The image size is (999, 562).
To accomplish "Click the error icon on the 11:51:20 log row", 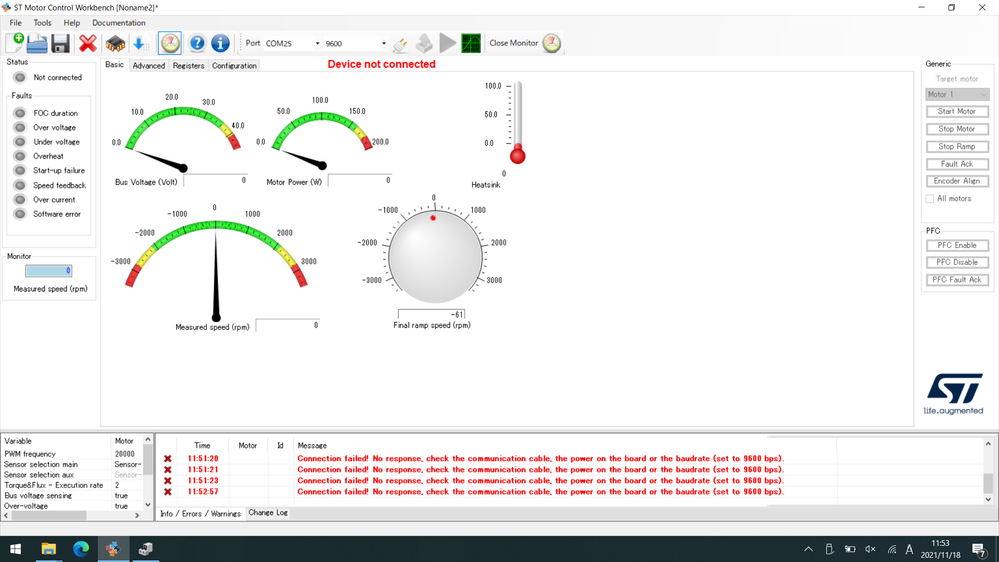I will pos(168,459).
